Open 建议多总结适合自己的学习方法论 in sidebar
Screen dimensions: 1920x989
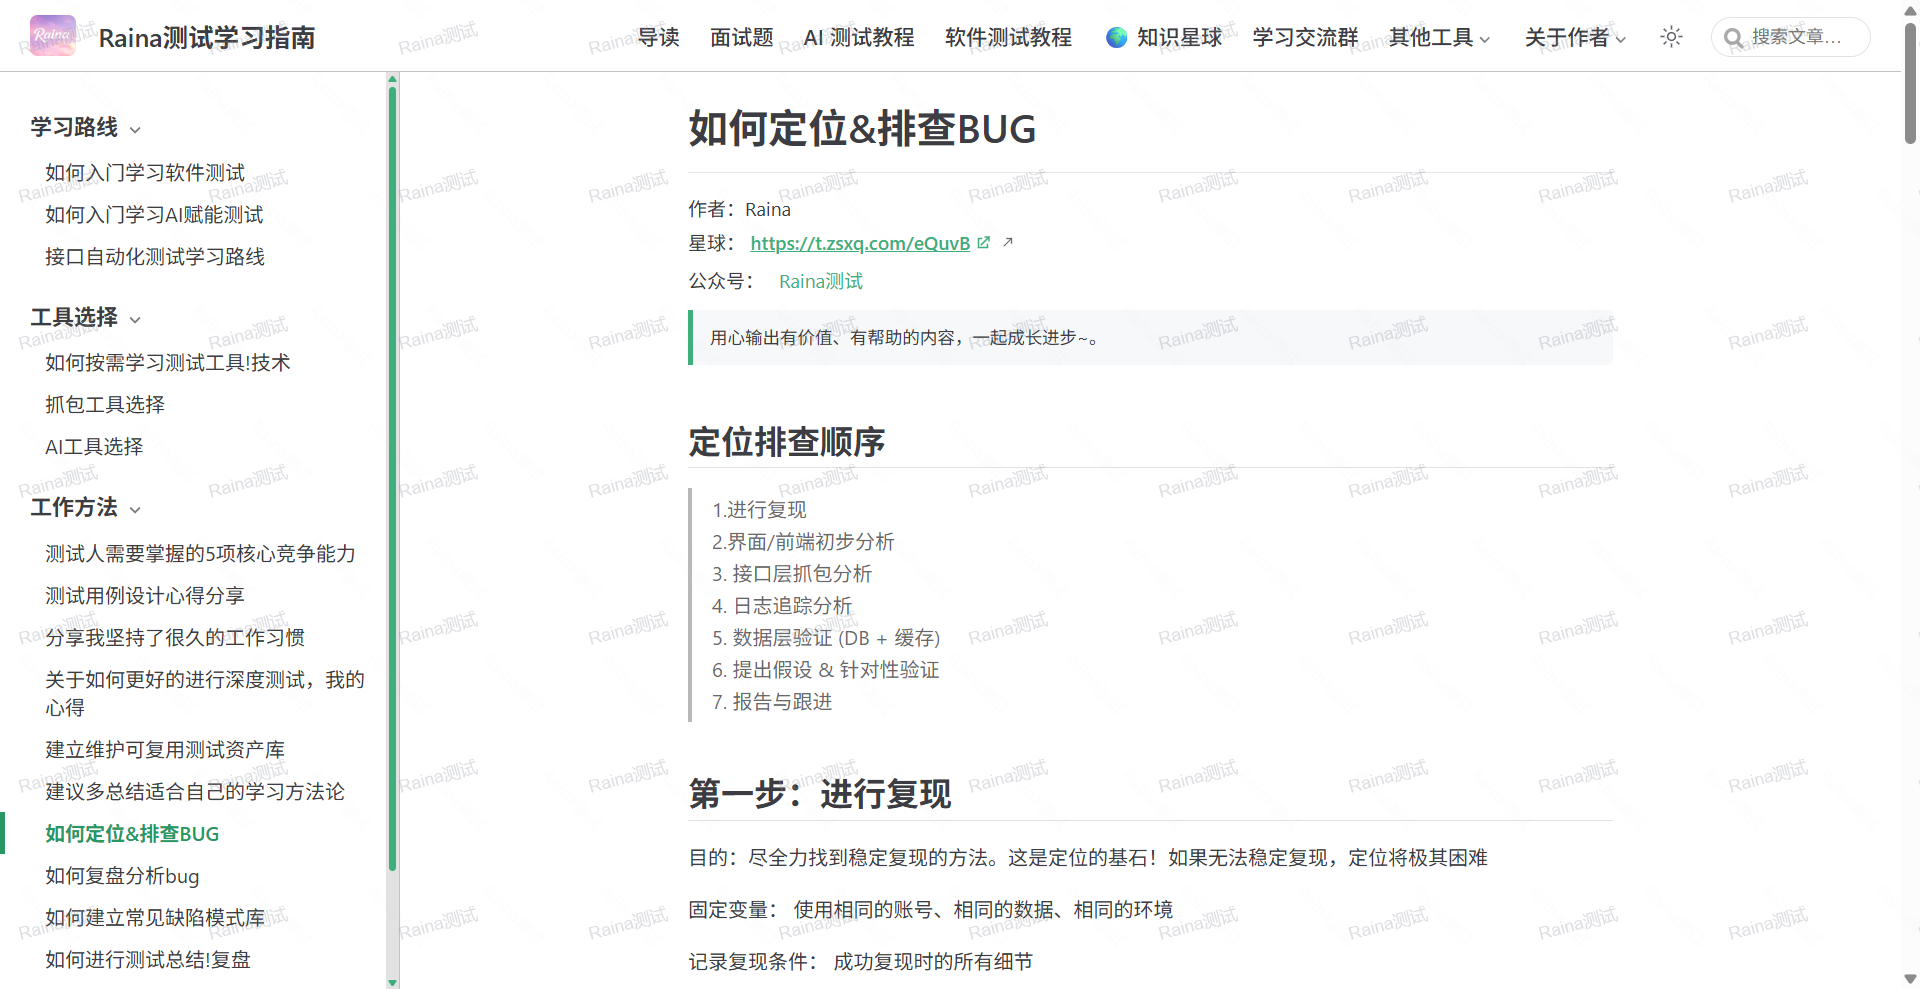click(x=195, y=791)
